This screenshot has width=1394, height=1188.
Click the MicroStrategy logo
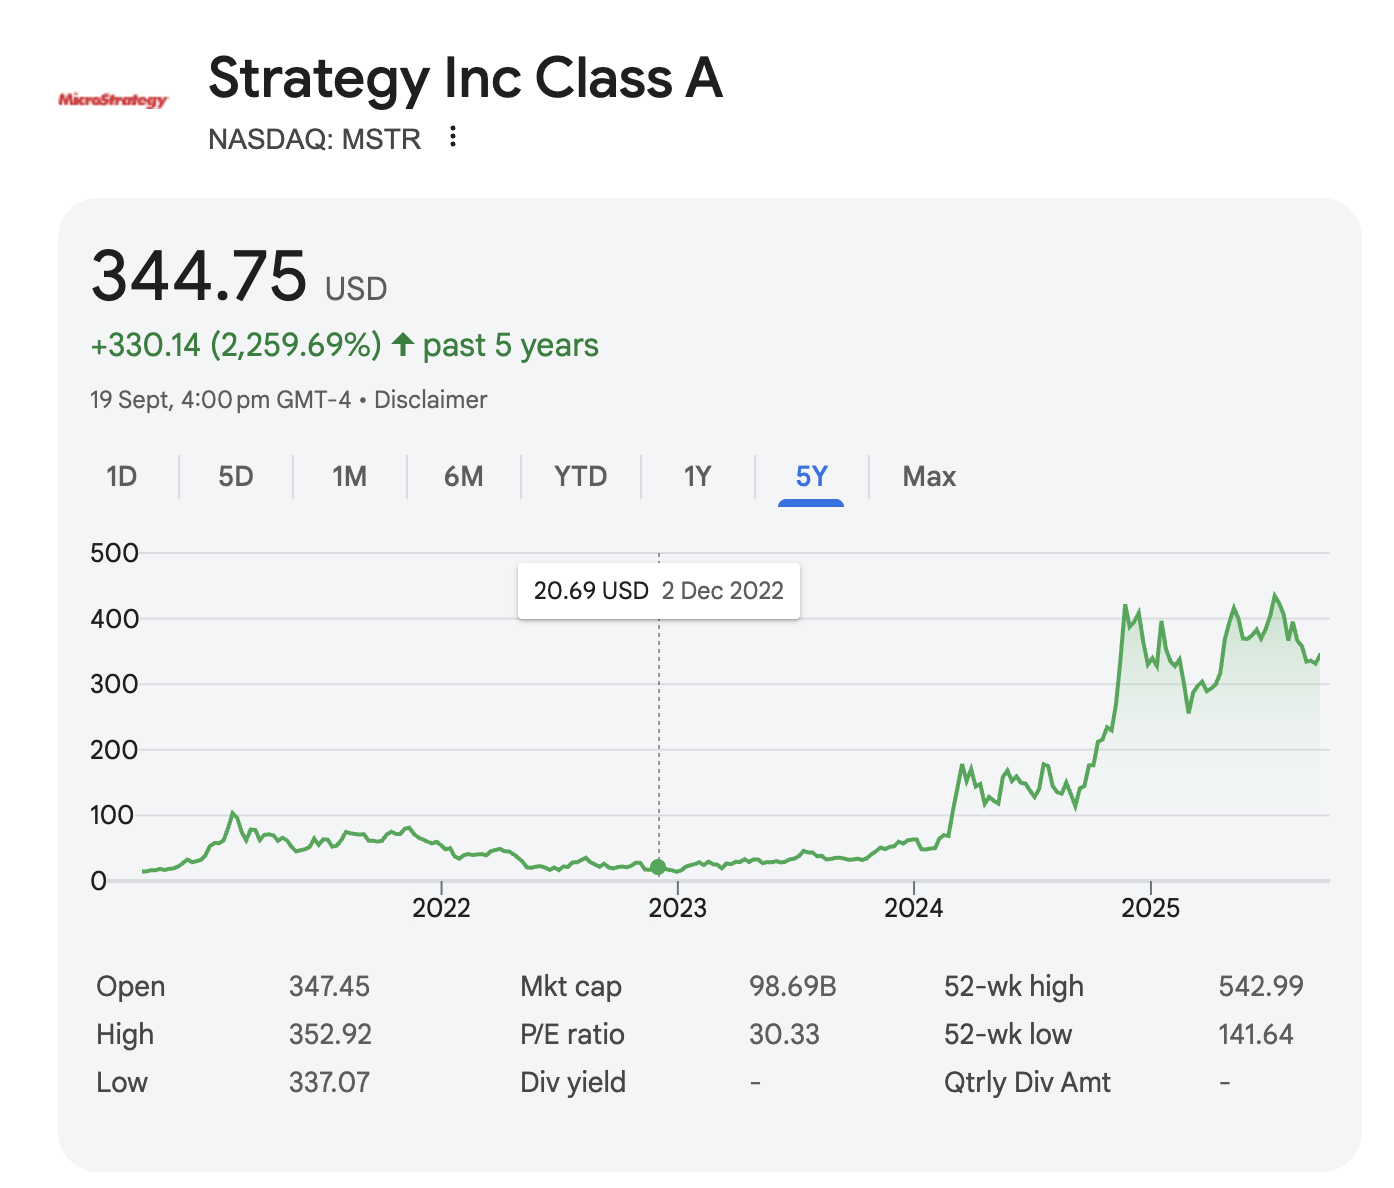tap(113, 100)
